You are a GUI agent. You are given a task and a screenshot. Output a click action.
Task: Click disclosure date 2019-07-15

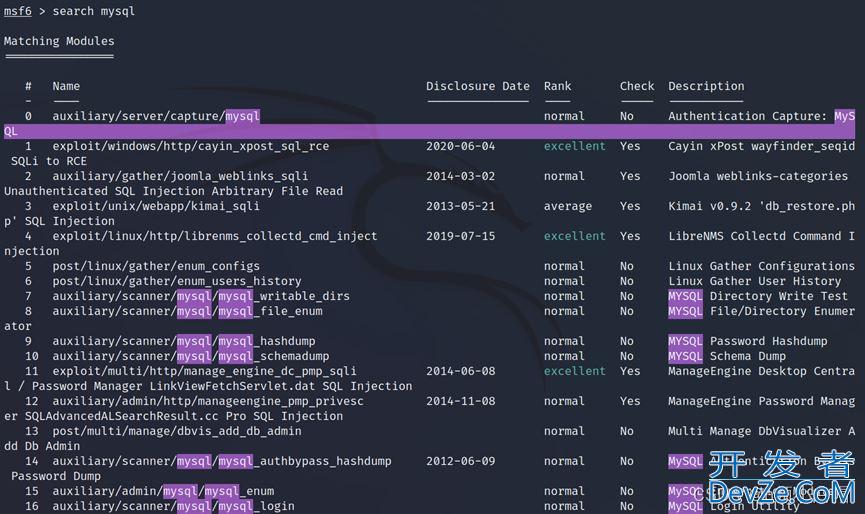click(x=461, y=236)
